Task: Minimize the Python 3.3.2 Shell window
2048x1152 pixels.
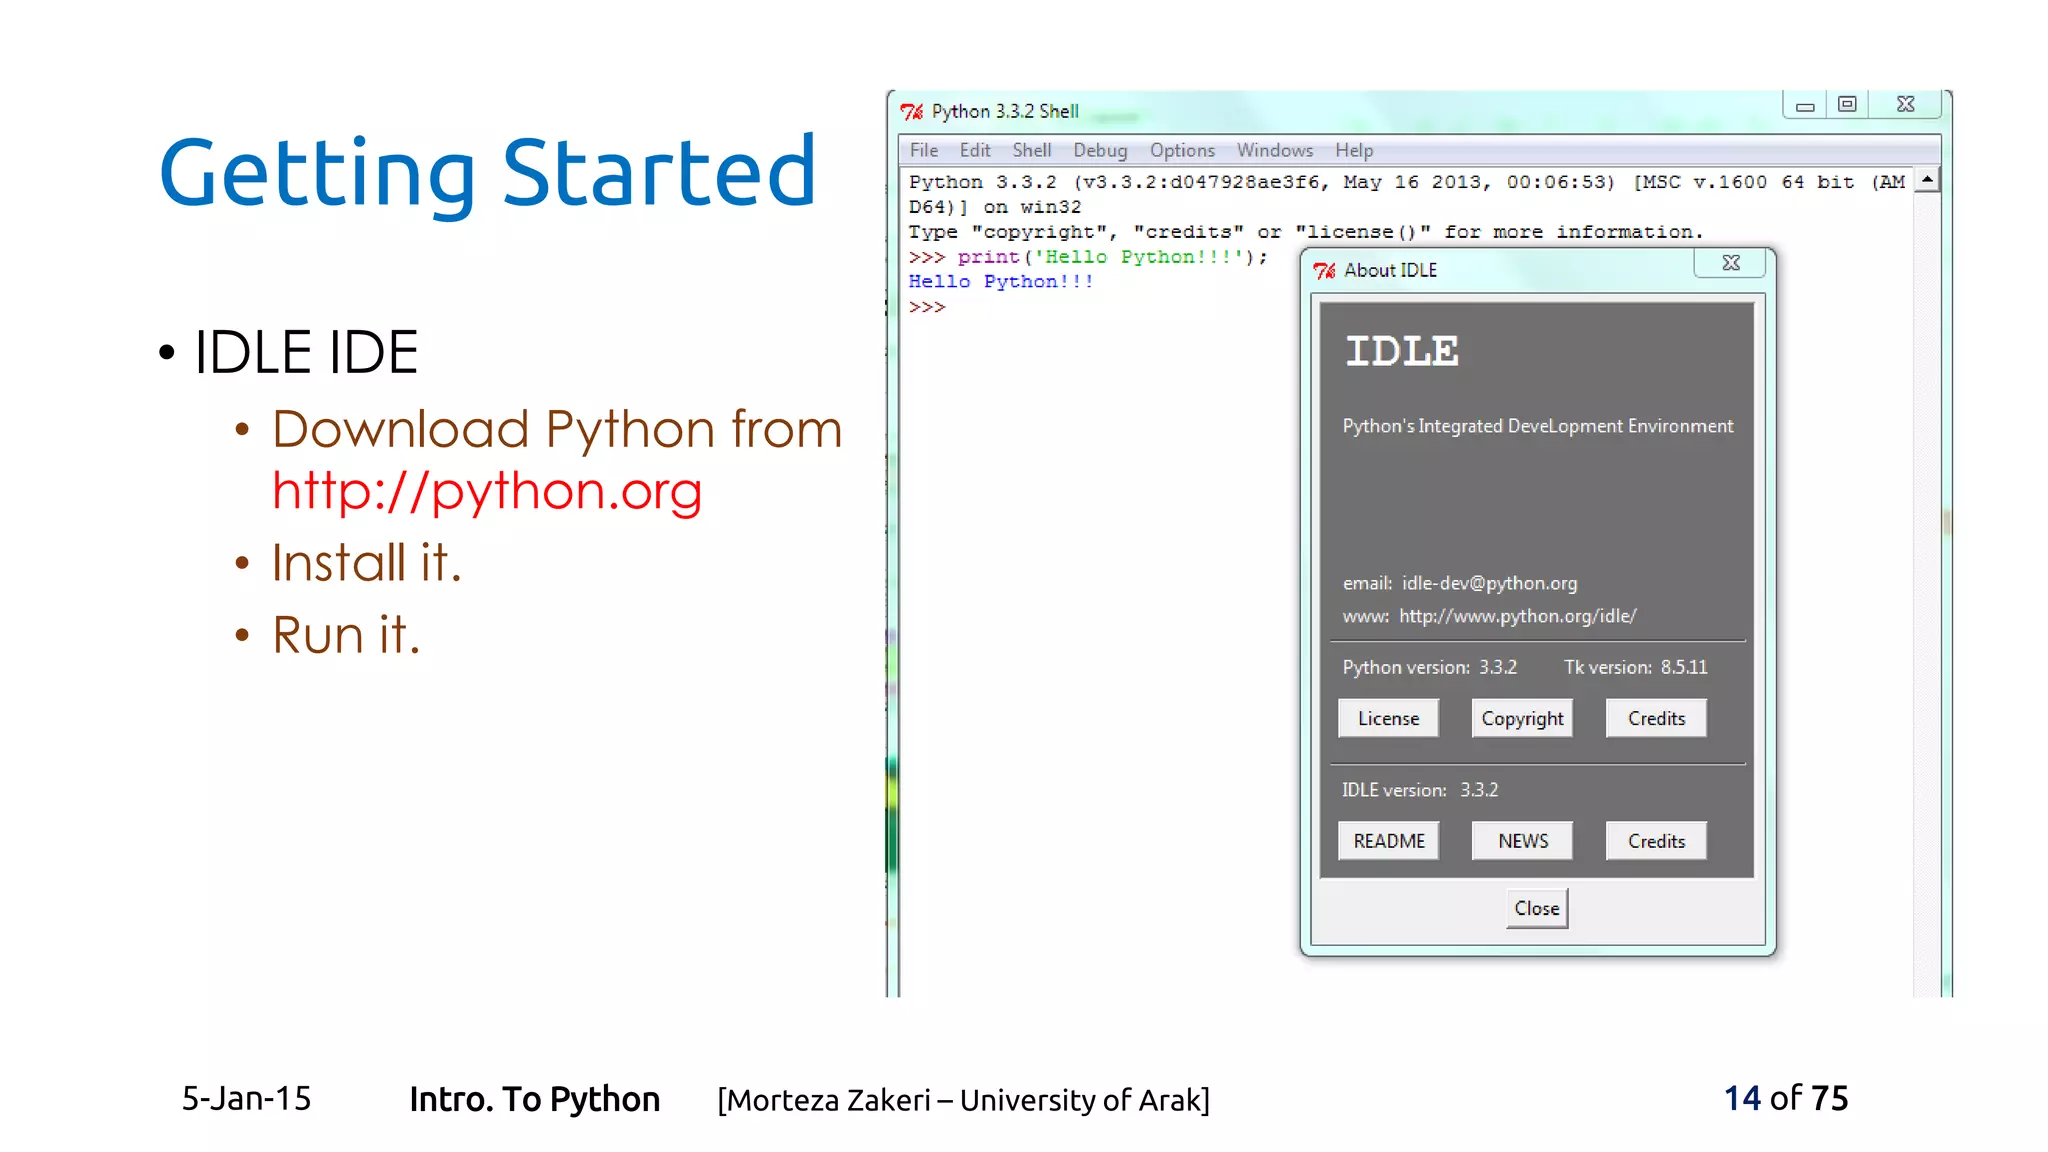Action: click(1805, 105)
